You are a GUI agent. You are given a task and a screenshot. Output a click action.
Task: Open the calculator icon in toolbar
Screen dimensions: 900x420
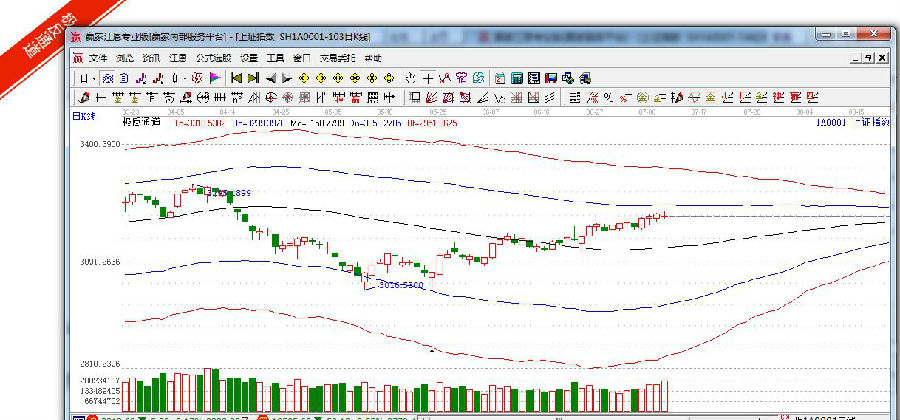518,77
